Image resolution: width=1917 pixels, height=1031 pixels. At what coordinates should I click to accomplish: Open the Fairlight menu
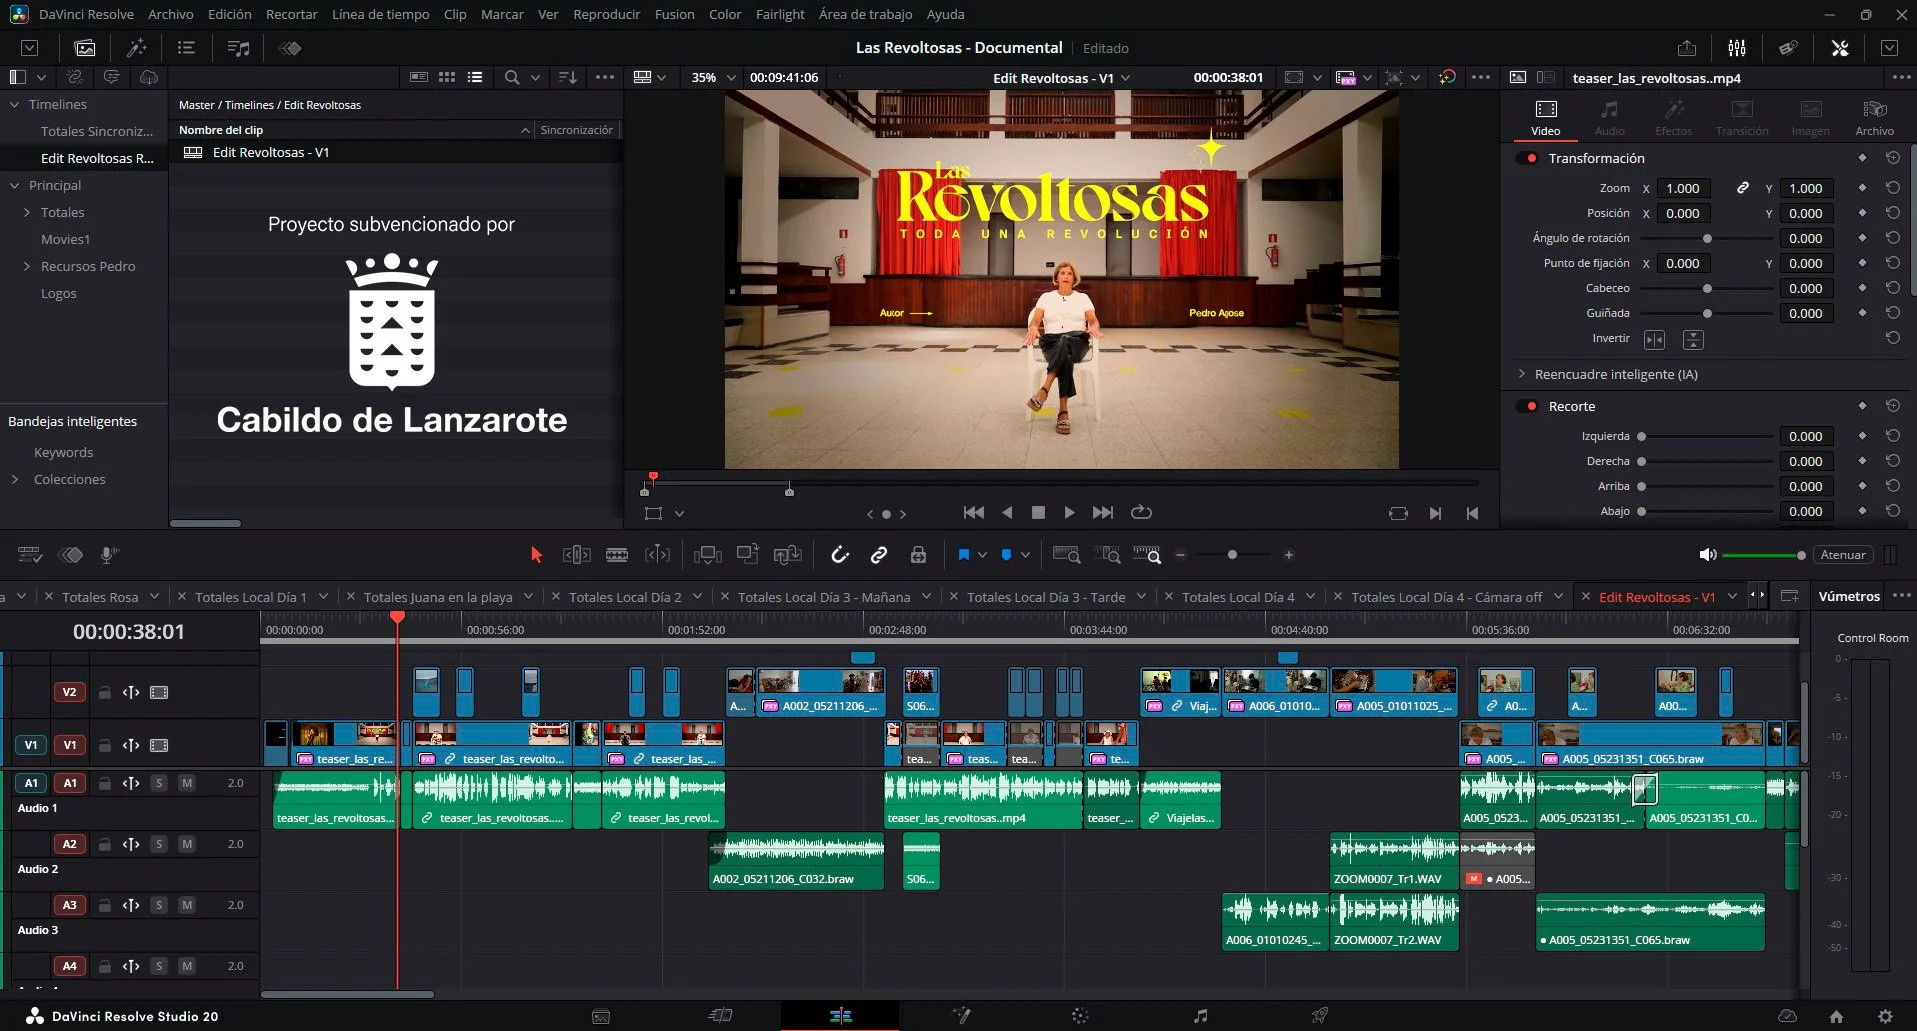(x=780, y=14)
